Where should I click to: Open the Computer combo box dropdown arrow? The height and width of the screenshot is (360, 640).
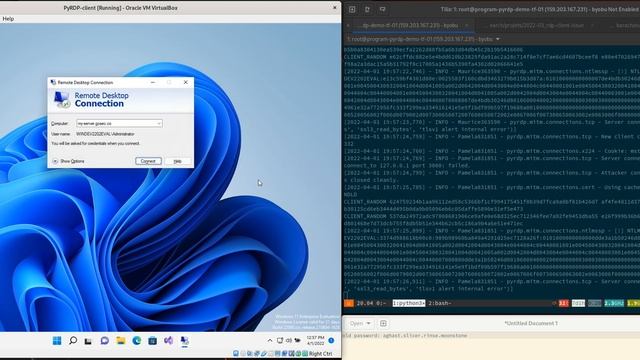point(159,123)
